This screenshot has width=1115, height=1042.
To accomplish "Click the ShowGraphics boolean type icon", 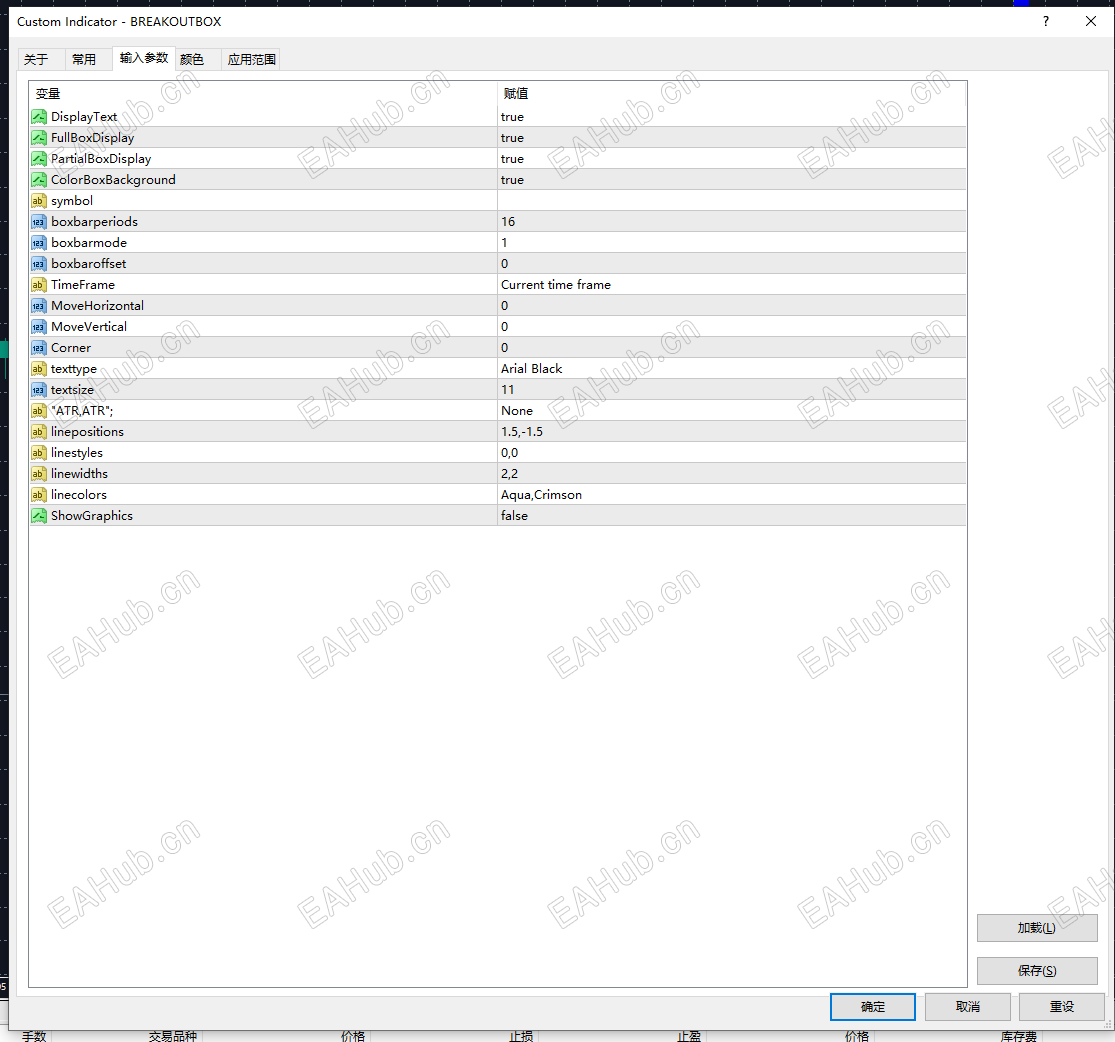I will (38, 515).
